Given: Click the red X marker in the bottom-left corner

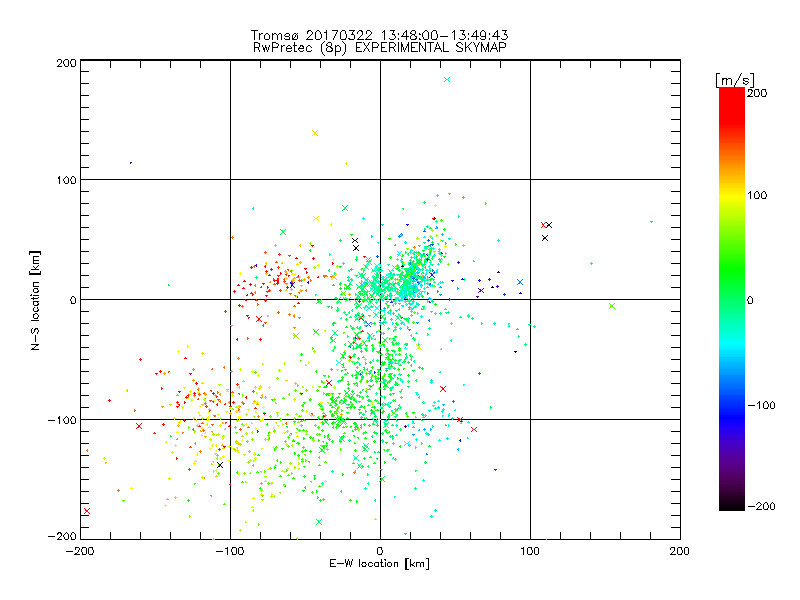Looking at the screenshot, I should (87, 511).
